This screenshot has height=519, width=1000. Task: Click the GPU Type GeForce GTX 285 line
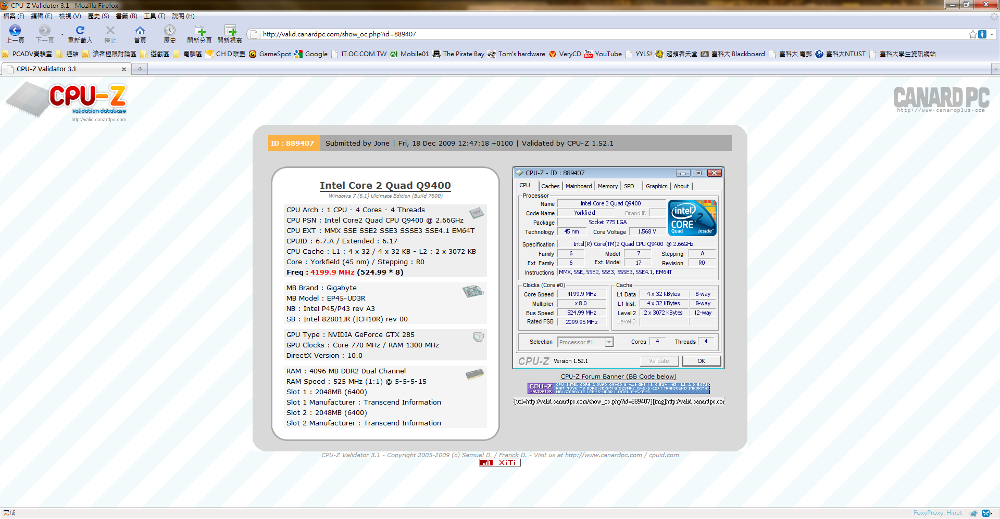[350, 334]
